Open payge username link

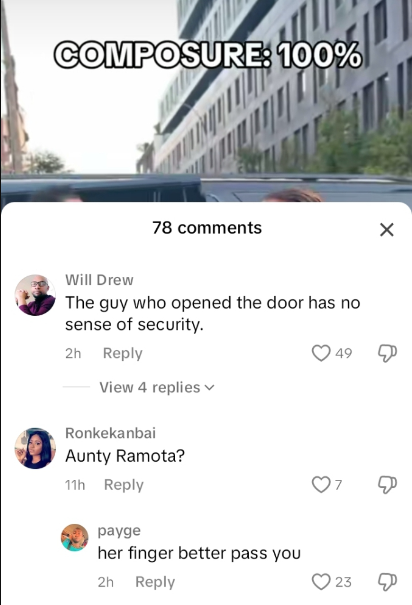click(x=119, y=531)
